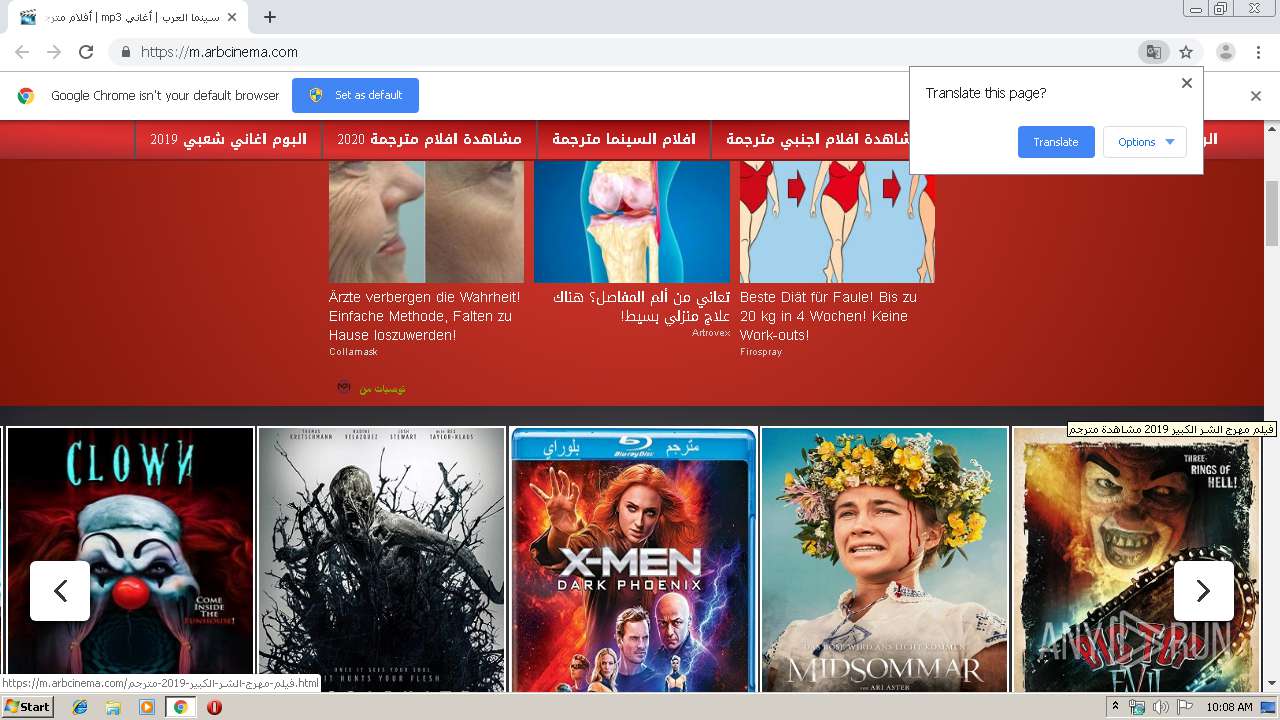Open a new tab with plus button
1280x720 pixels.
coord(270,17)
